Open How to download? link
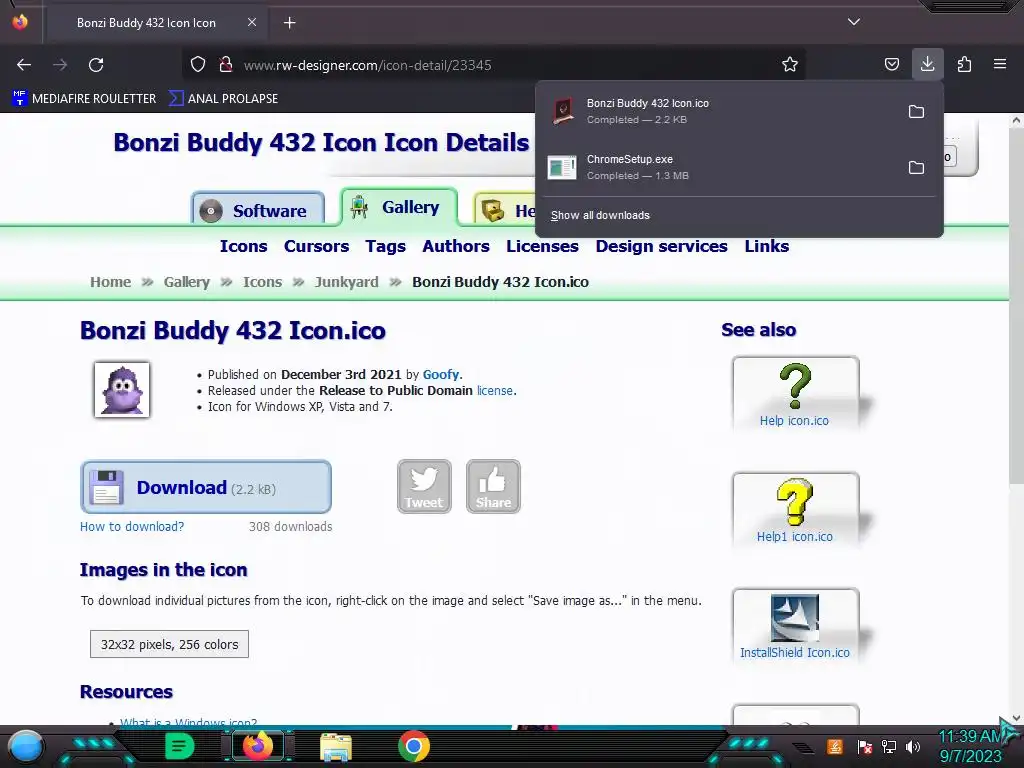Image resolution: width=1024 pixels, height=768 pixels. pos(132,526)
